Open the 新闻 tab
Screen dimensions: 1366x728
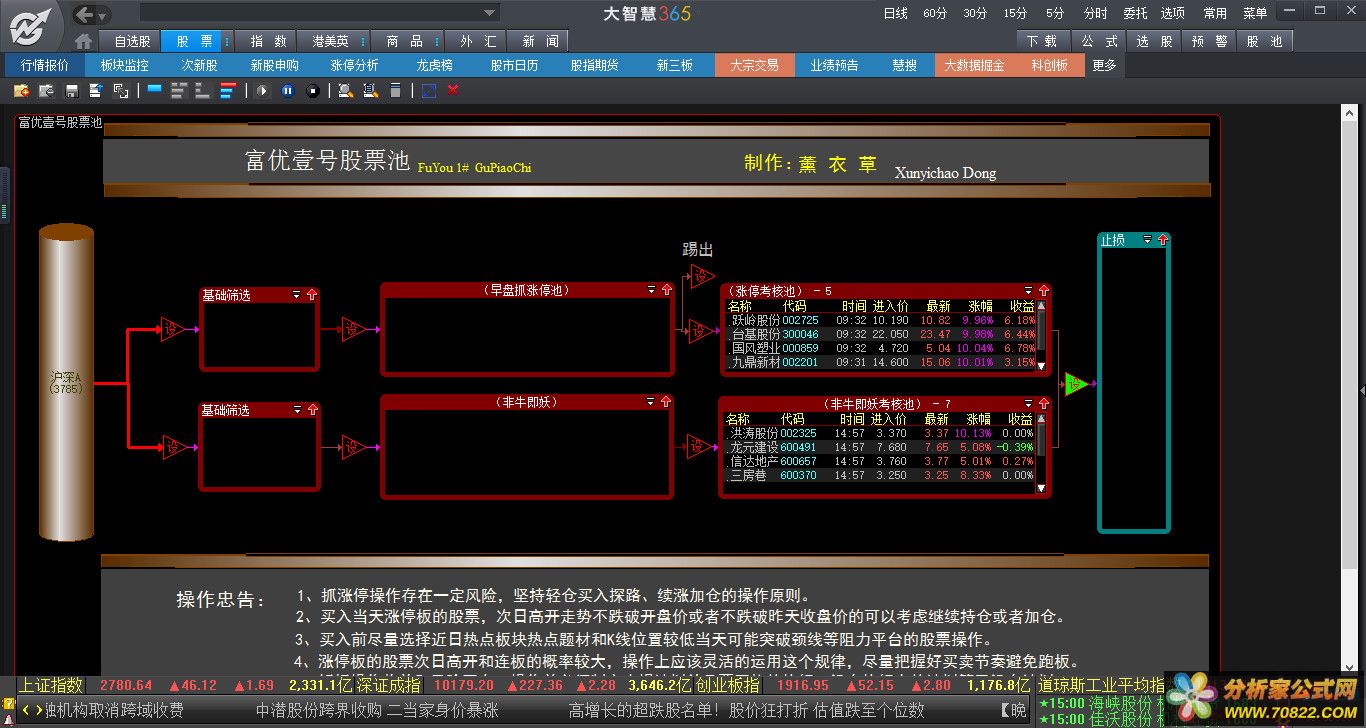coord(540,42)
